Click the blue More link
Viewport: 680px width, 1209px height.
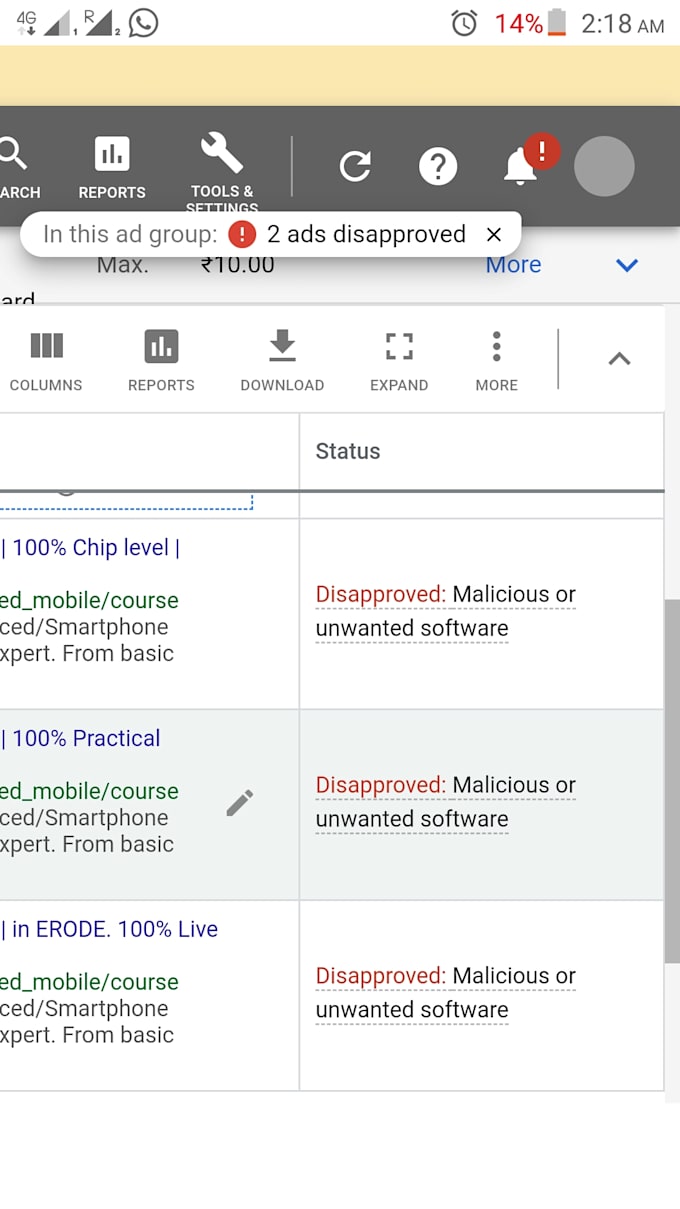513,265
